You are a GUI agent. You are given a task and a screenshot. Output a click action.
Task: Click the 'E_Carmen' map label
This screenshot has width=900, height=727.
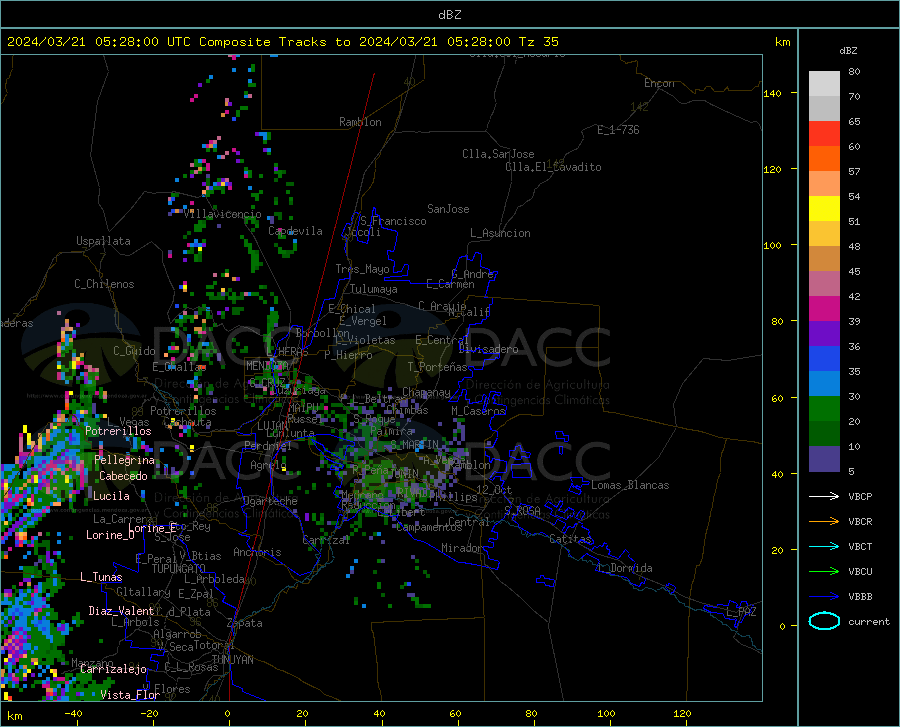point(451,284)
